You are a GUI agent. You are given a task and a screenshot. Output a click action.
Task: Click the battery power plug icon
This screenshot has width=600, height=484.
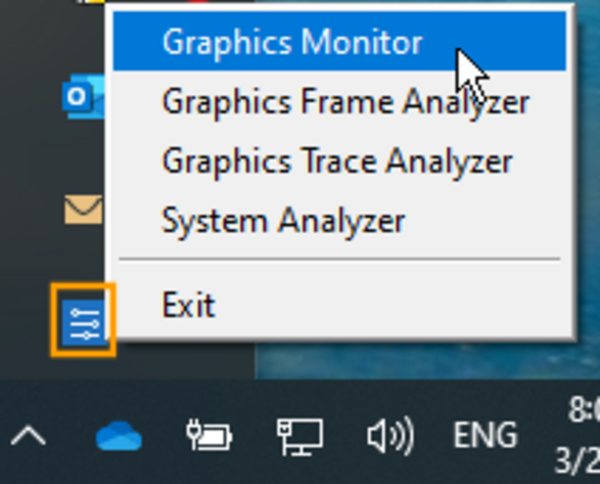tap(209, 436)
